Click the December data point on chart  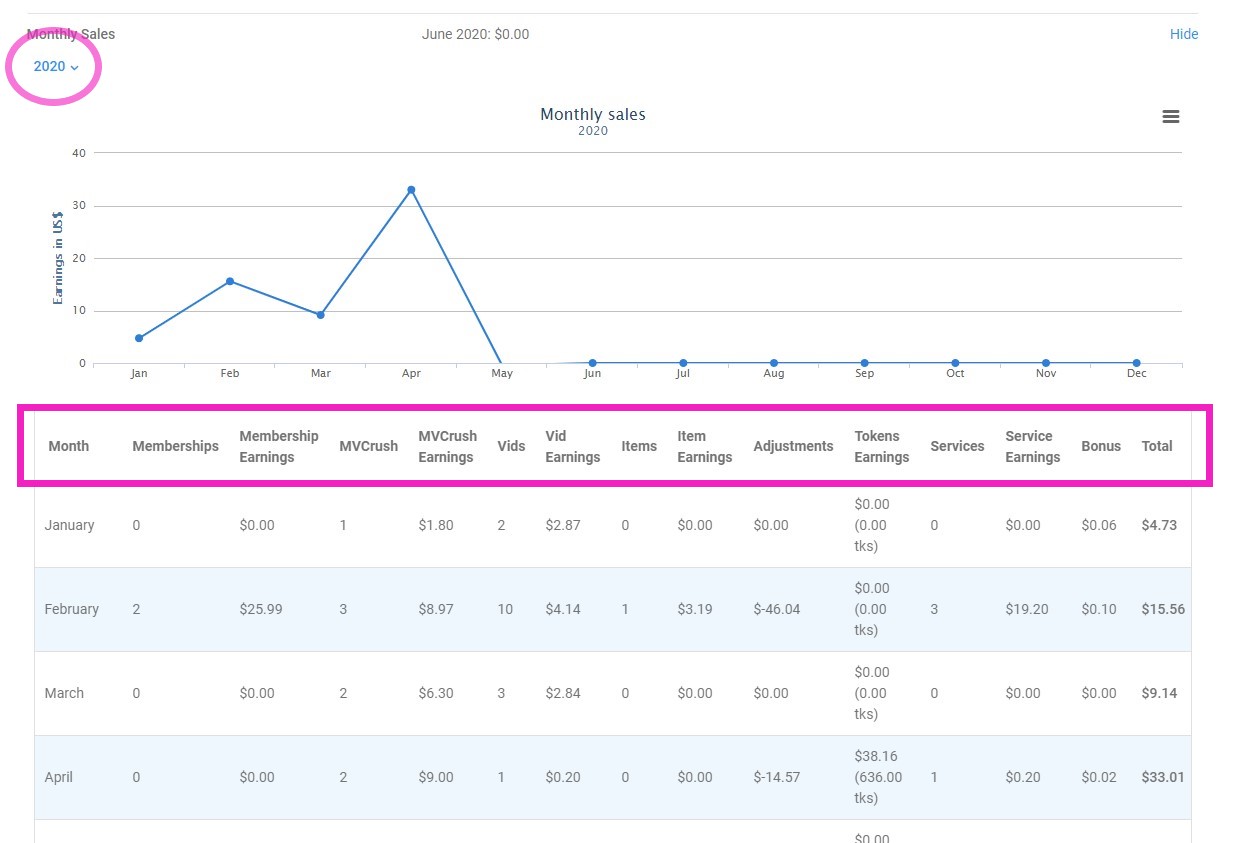1136,363
